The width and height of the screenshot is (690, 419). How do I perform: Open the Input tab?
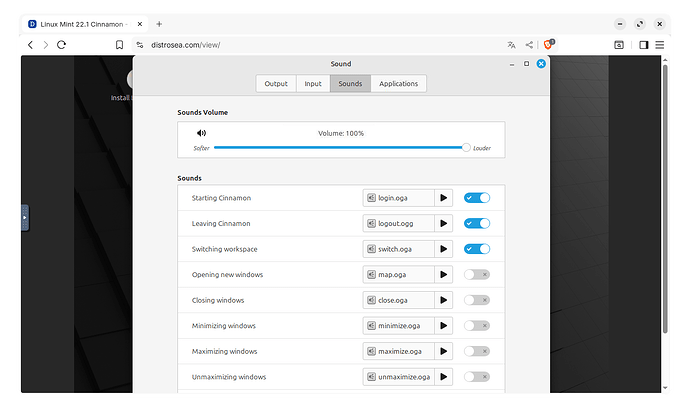click(x=313, y=84)
